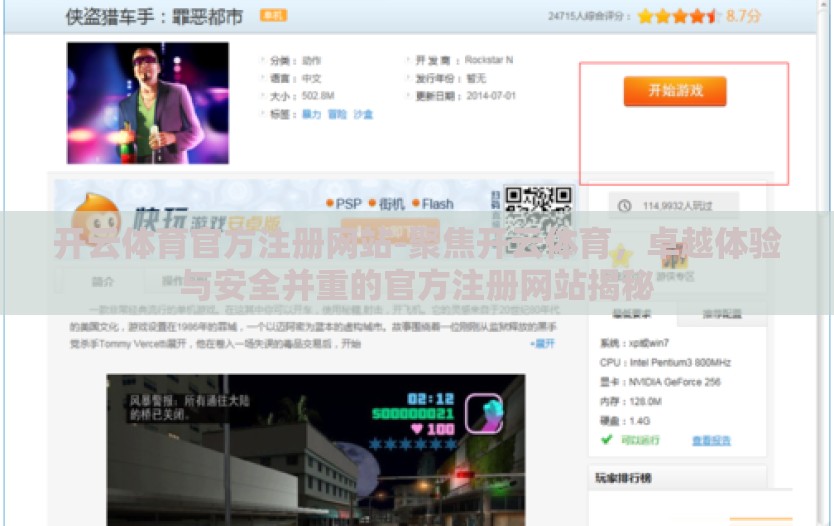
Task: Click the rating stars near 8.7分
Action: pyautogui.click(x=679, y=16)
